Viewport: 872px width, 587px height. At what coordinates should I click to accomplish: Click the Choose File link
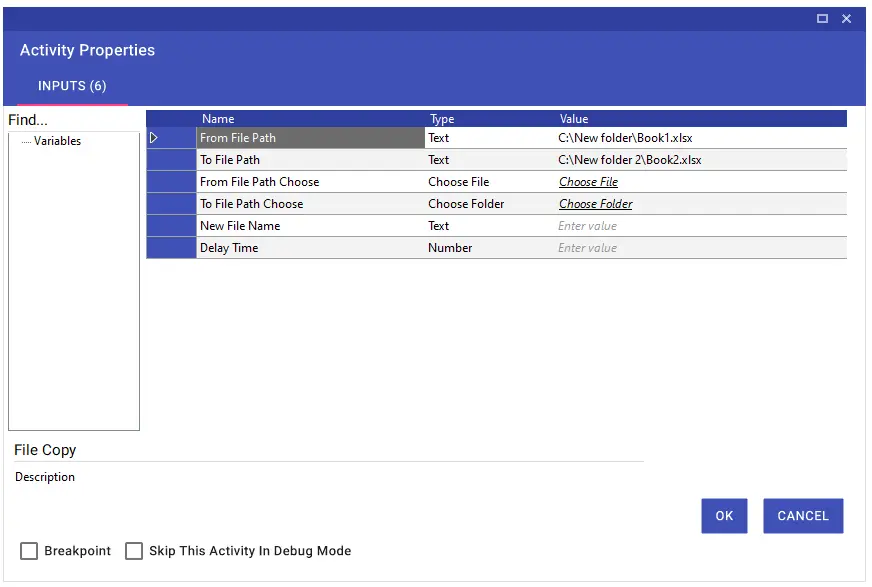(x=588, y=182)
